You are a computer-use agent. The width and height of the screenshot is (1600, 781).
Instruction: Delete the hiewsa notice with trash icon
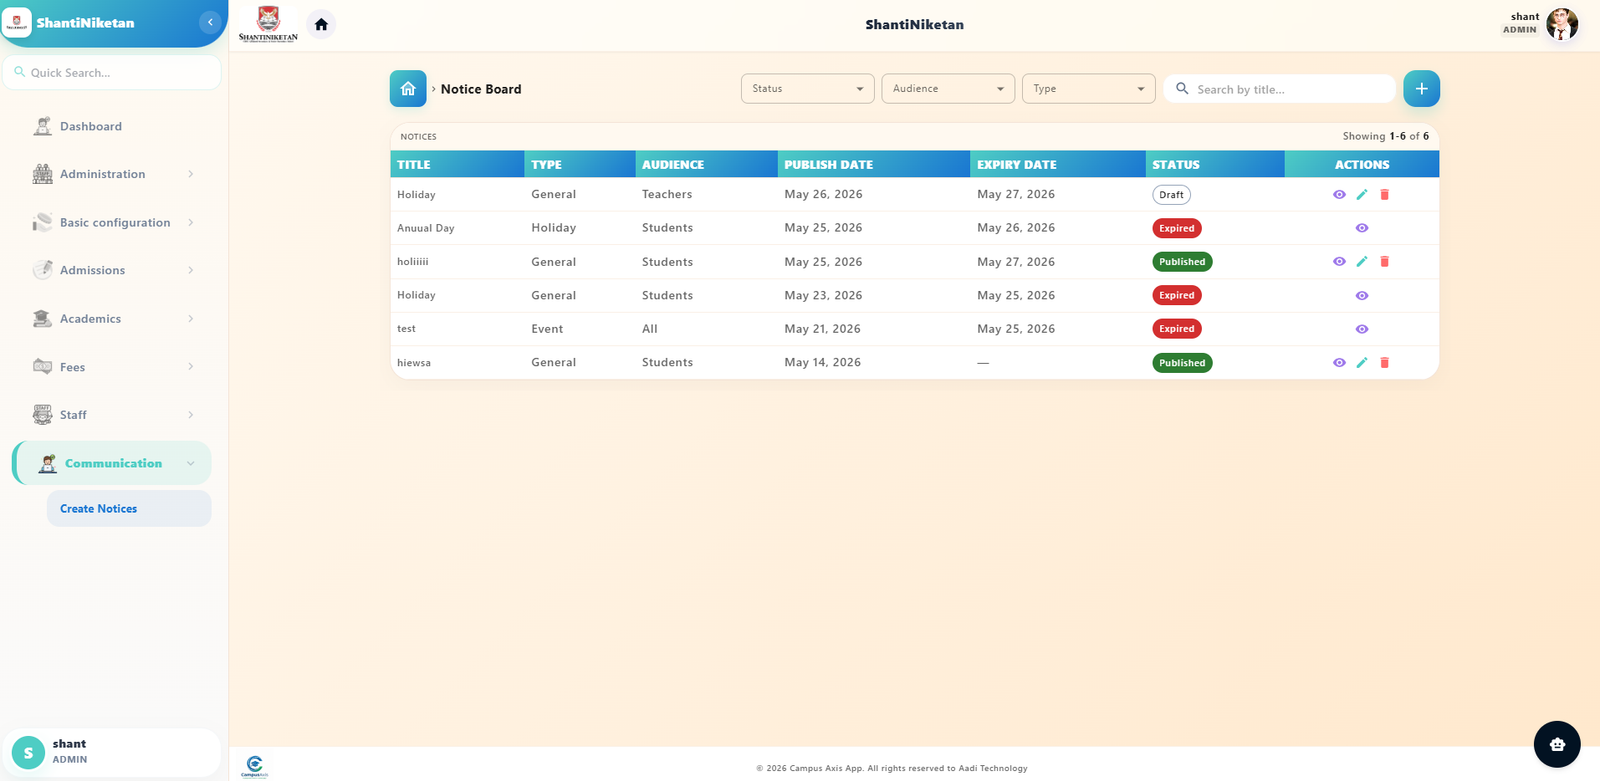[1384, 363]
